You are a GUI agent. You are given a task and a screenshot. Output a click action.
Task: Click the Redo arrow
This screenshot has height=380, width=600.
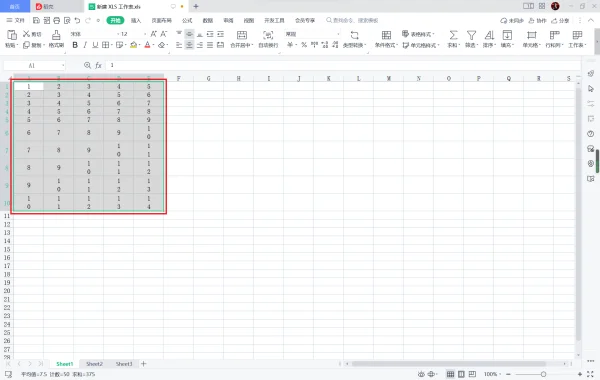click(88, 20)
